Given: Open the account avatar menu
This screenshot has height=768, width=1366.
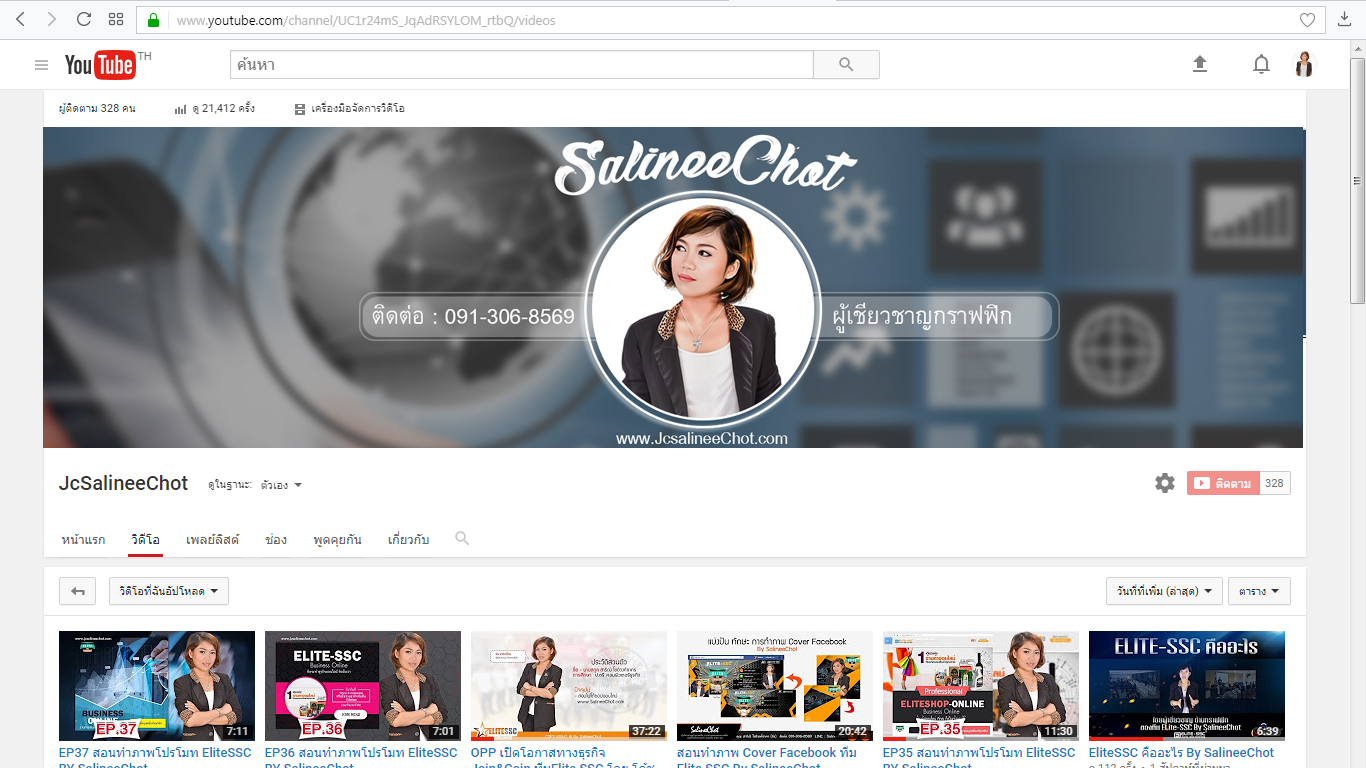Looking at the screenshot, I should pyautogui.click(x=1304, y=64).
